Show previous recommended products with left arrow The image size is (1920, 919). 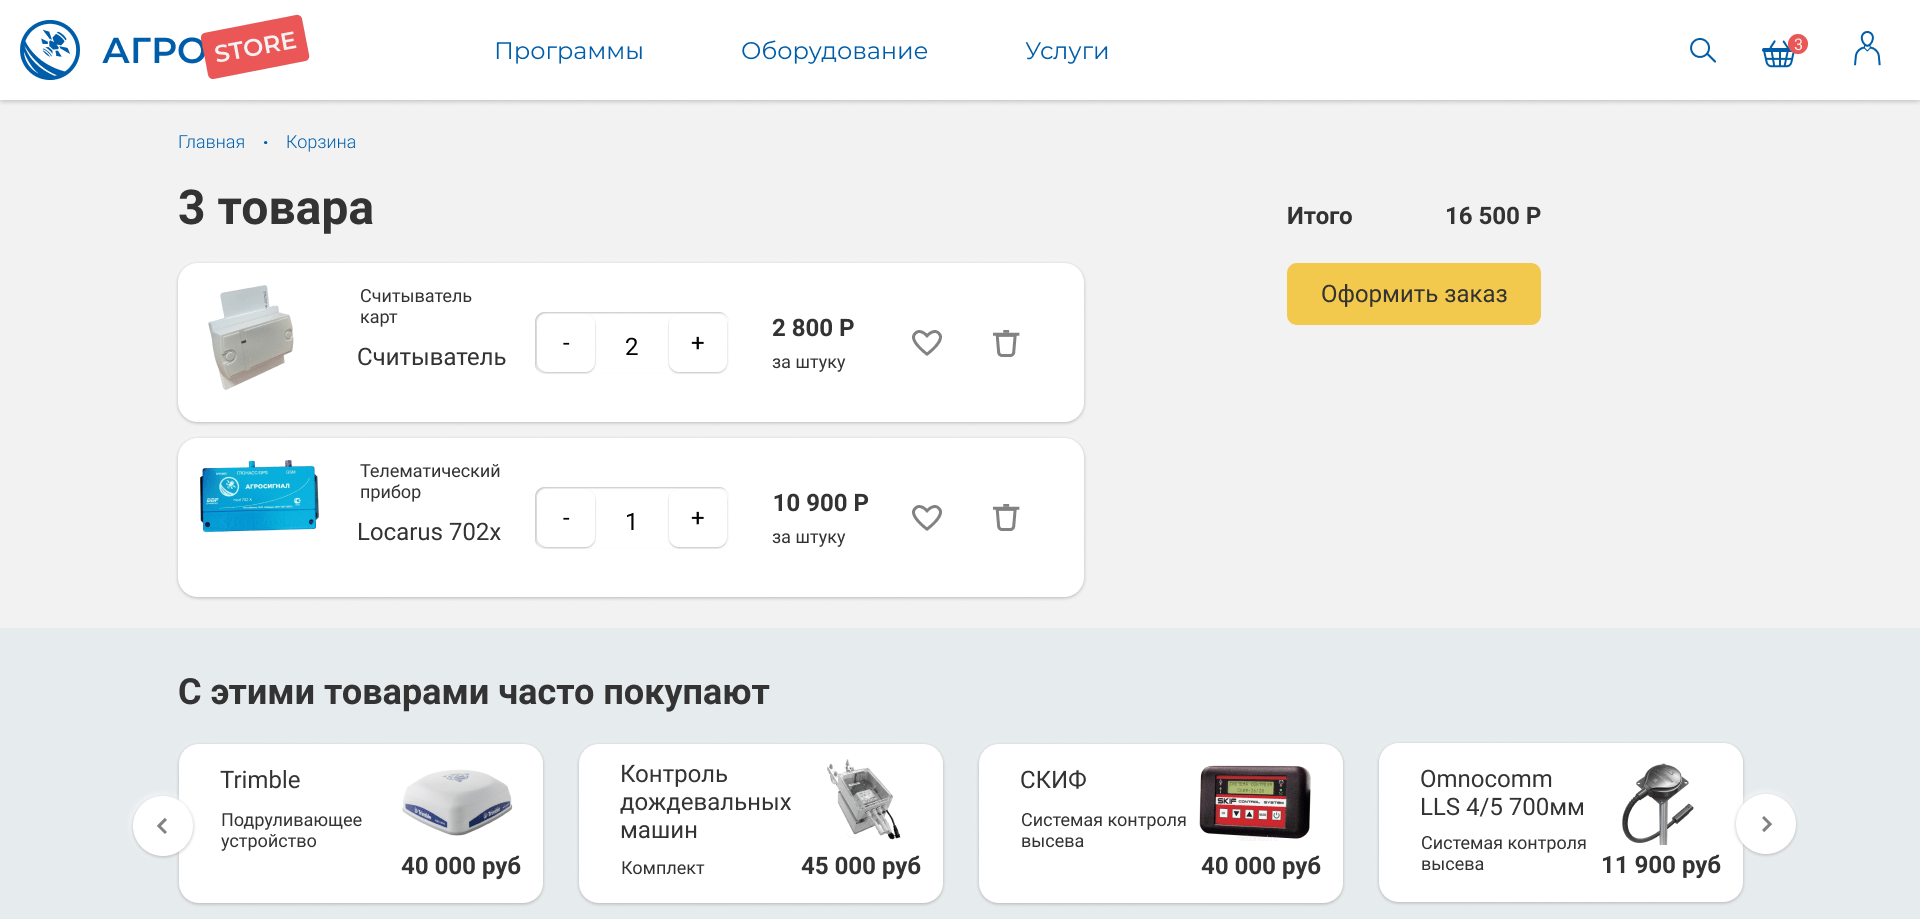(x=162, y=825)
